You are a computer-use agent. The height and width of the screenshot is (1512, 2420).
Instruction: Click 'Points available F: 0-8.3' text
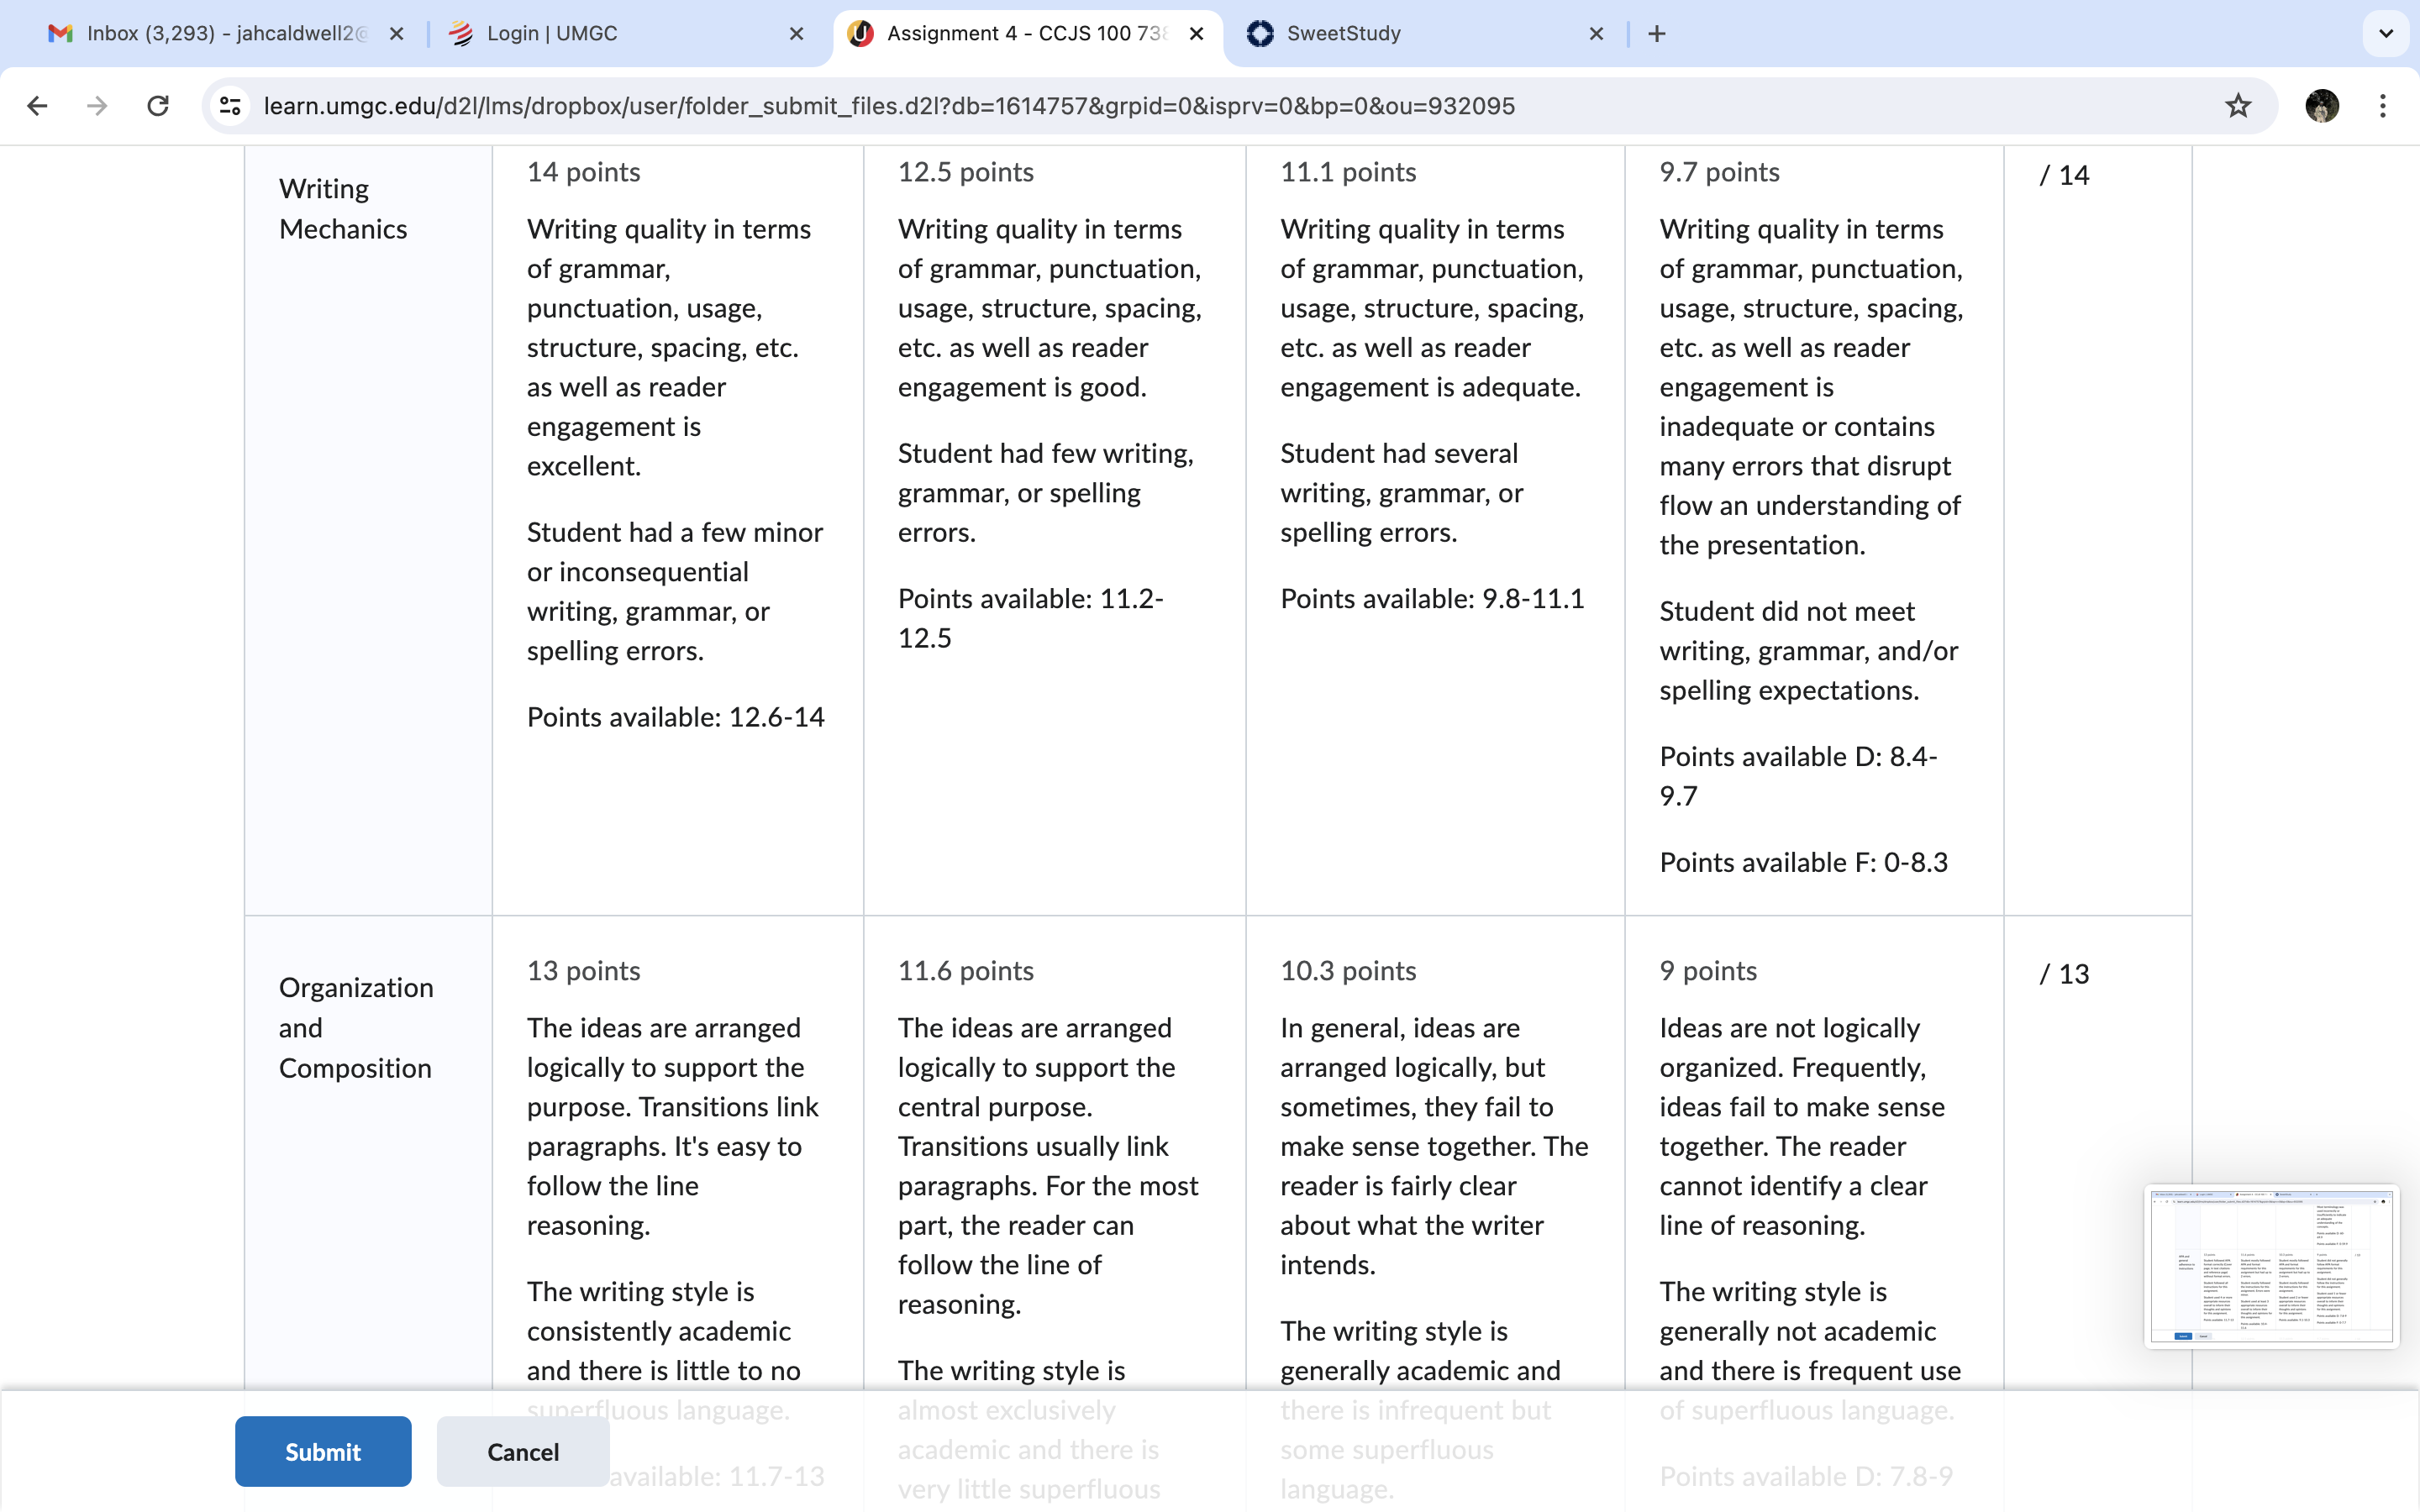pos(1804,862)
